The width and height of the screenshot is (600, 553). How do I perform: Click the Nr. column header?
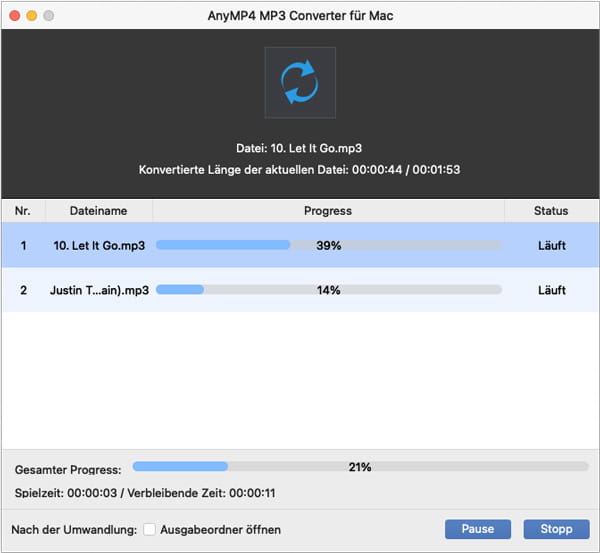(23, 211)
